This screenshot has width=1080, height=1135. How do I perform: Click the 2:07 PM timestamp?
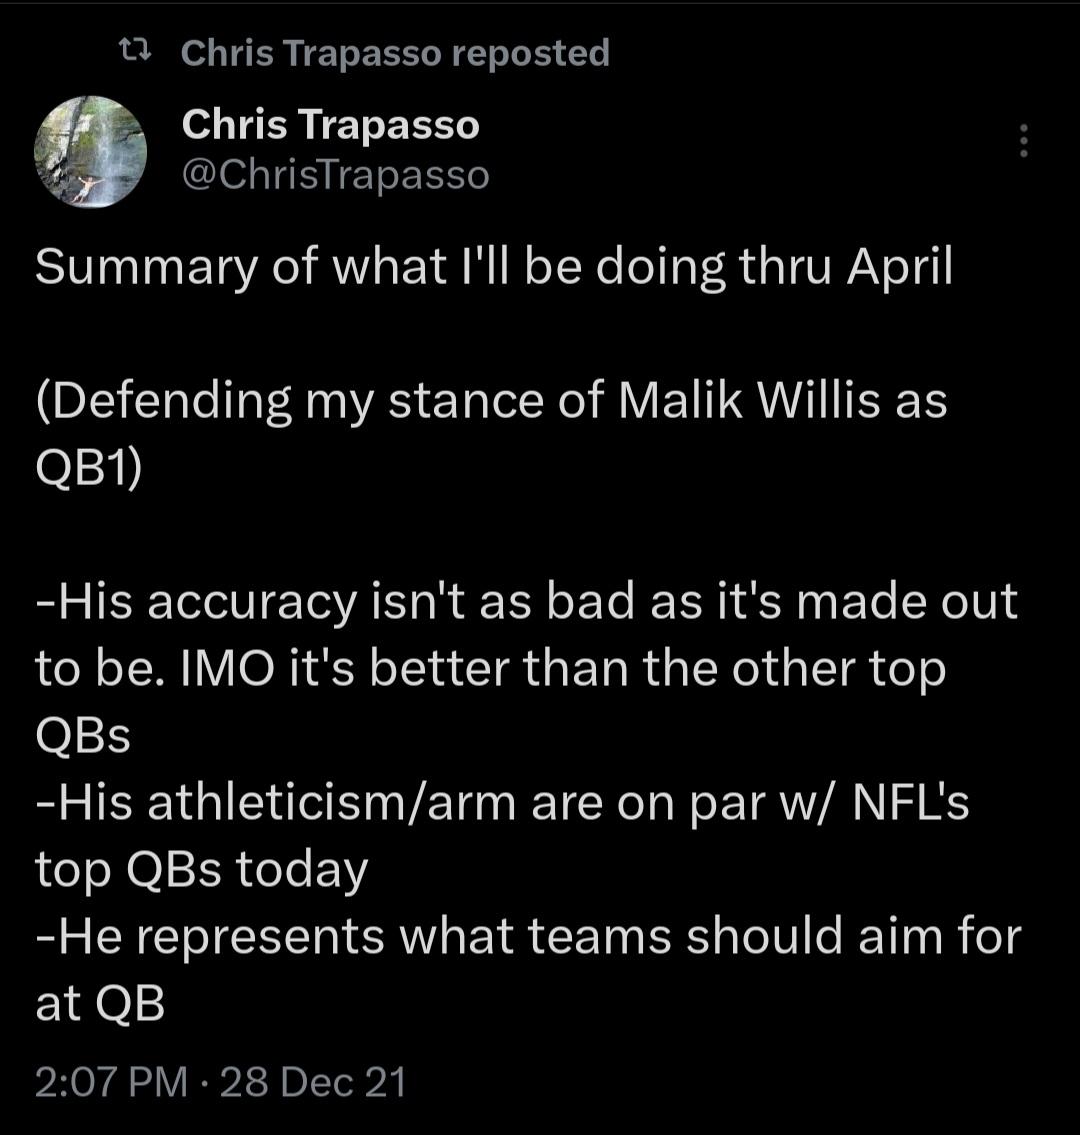(x=110, y=1083)
